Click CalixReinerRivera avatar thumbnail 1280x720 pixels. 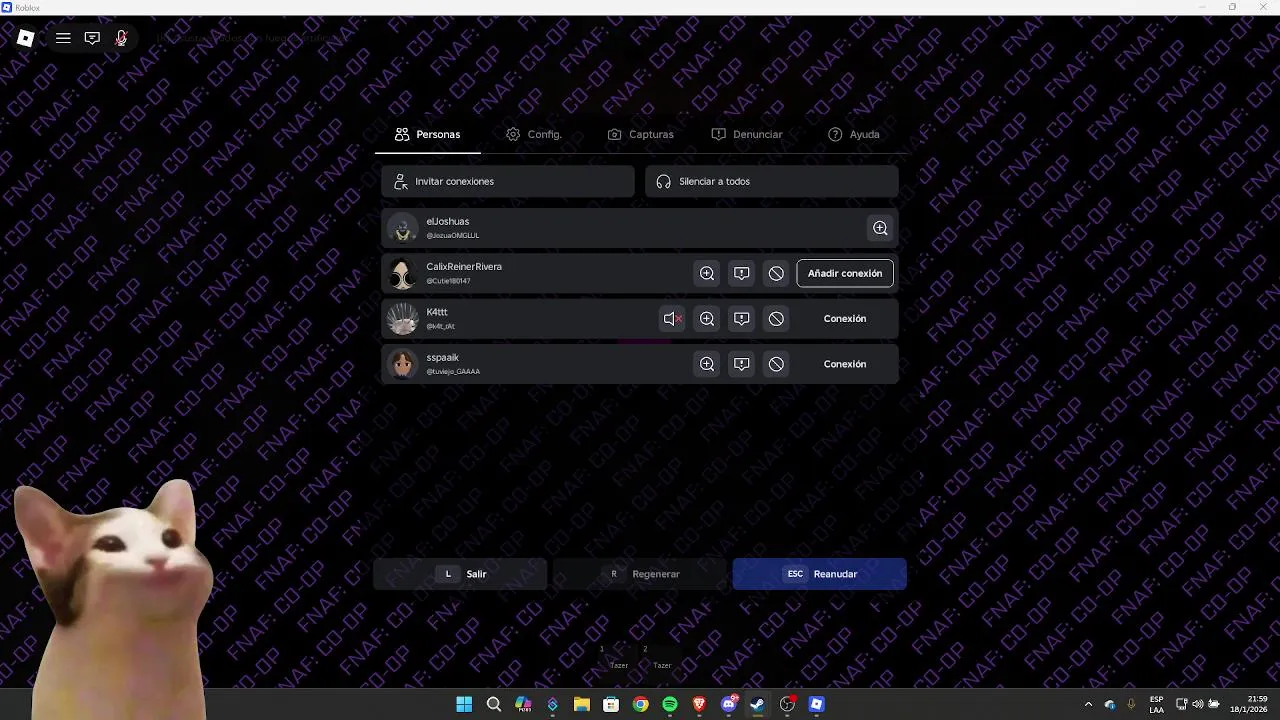point(403,273)
